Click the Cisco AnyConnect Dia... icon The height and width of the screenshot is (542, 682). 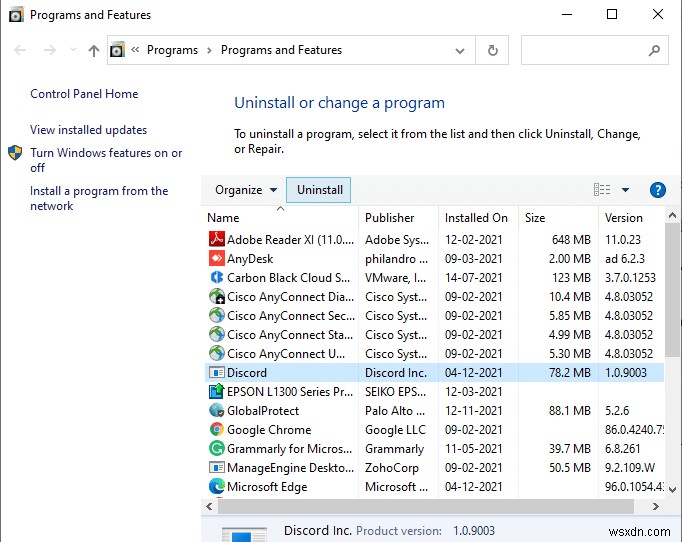pos(217,297)
